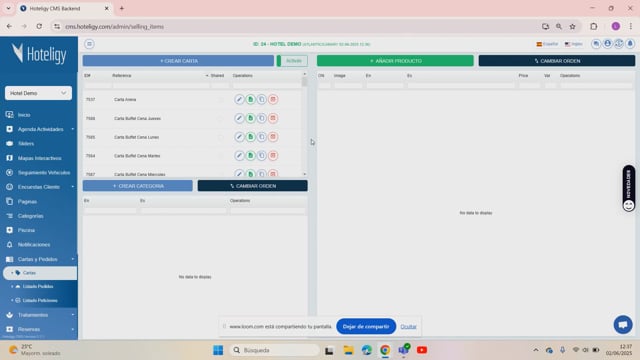Viewport: 640px width, 360px height.
Task: Toggle the sidebar with the hamburger menu icon
Action: 89,44
